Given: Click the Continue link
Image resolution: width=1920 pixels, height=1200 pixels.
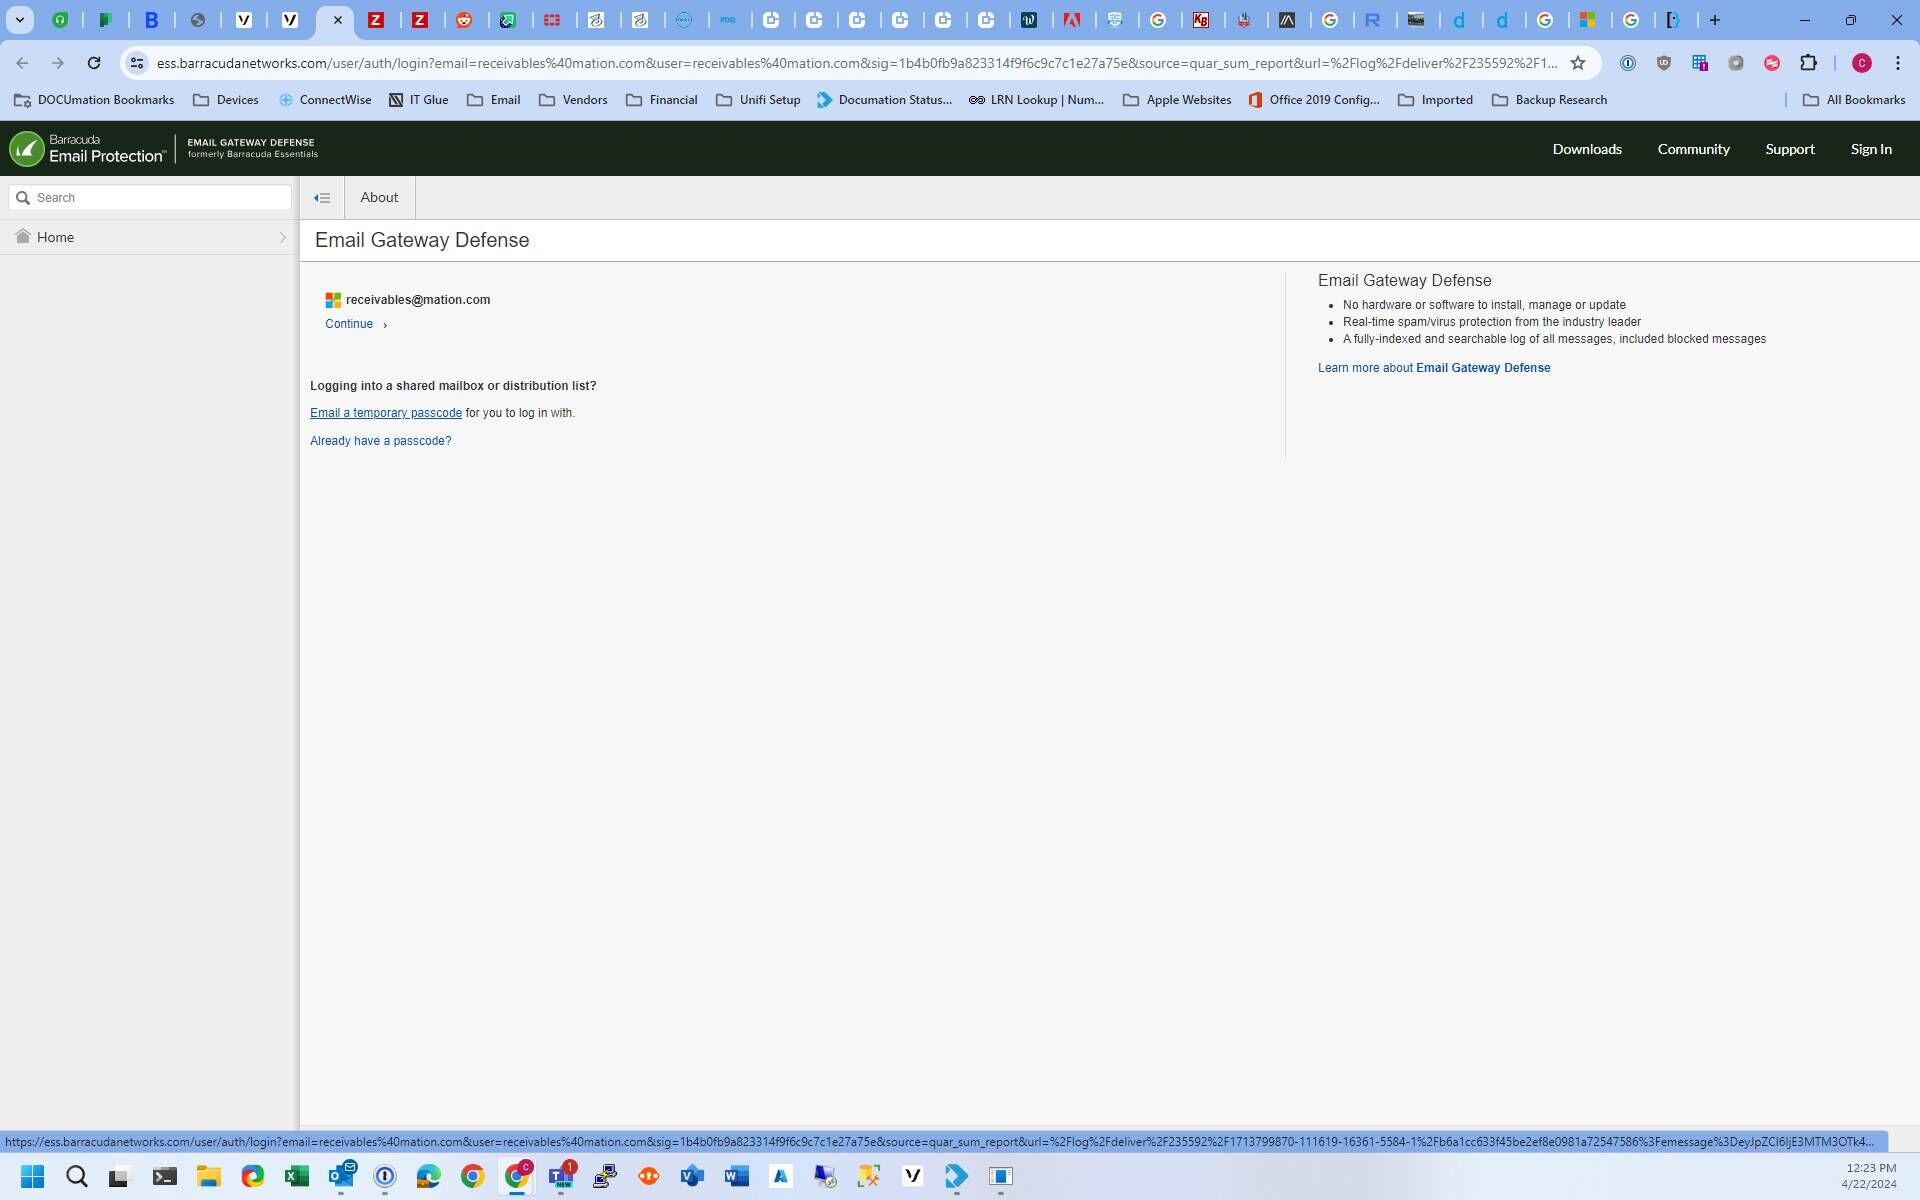Looking at the screenshot, I should click(349, 324).
